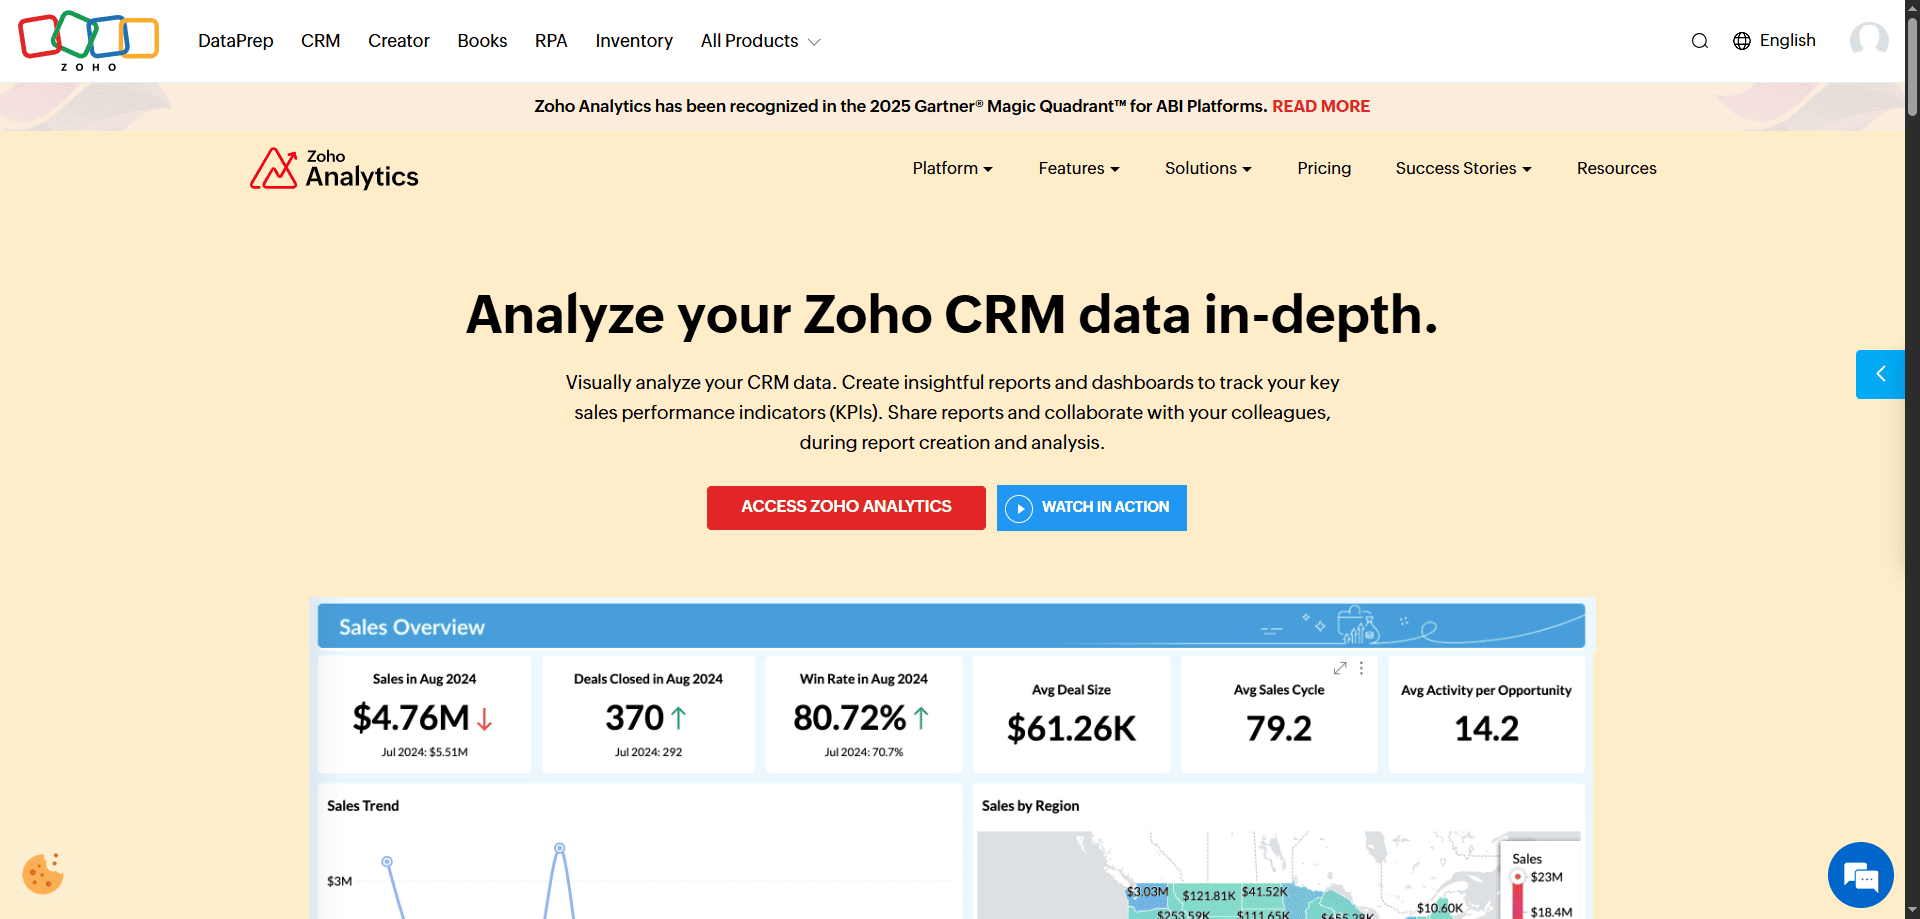This screenshot has width=1920, height=919.
Task: Open the Pricing page
Action: [1324, 168]
